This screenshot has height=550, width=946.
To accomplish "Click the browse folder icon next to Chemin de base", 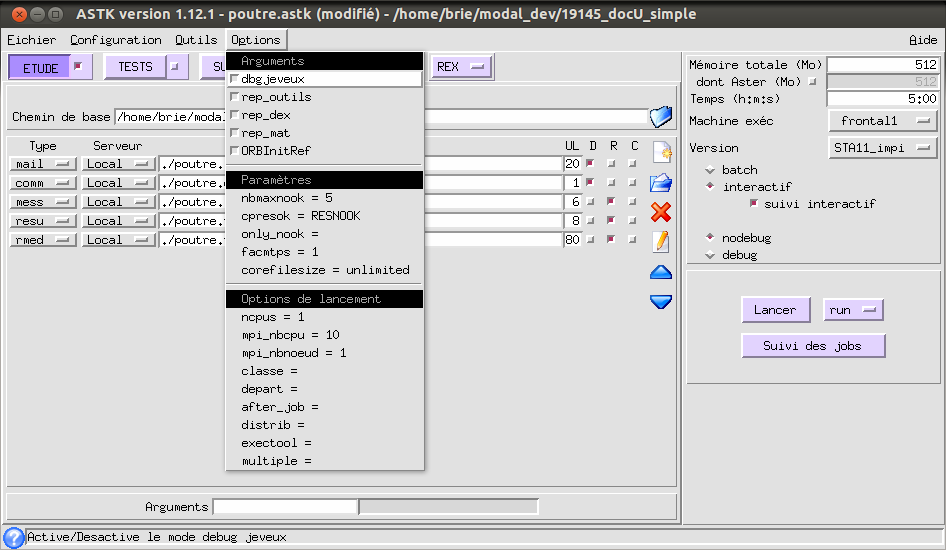I will point(661,117).
